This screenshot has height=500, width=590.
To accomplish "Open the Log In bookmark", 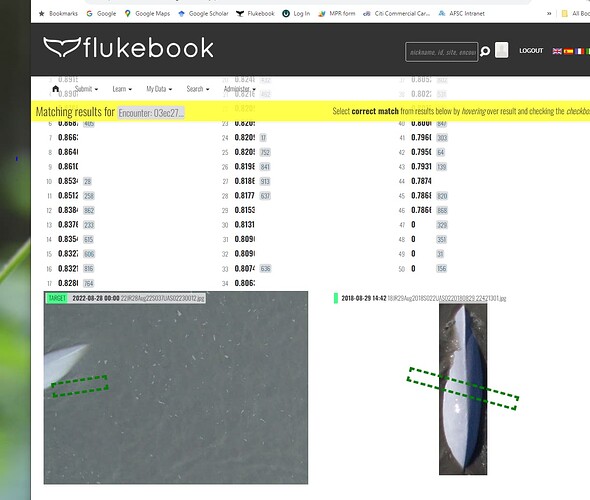I will click(297, 14).
